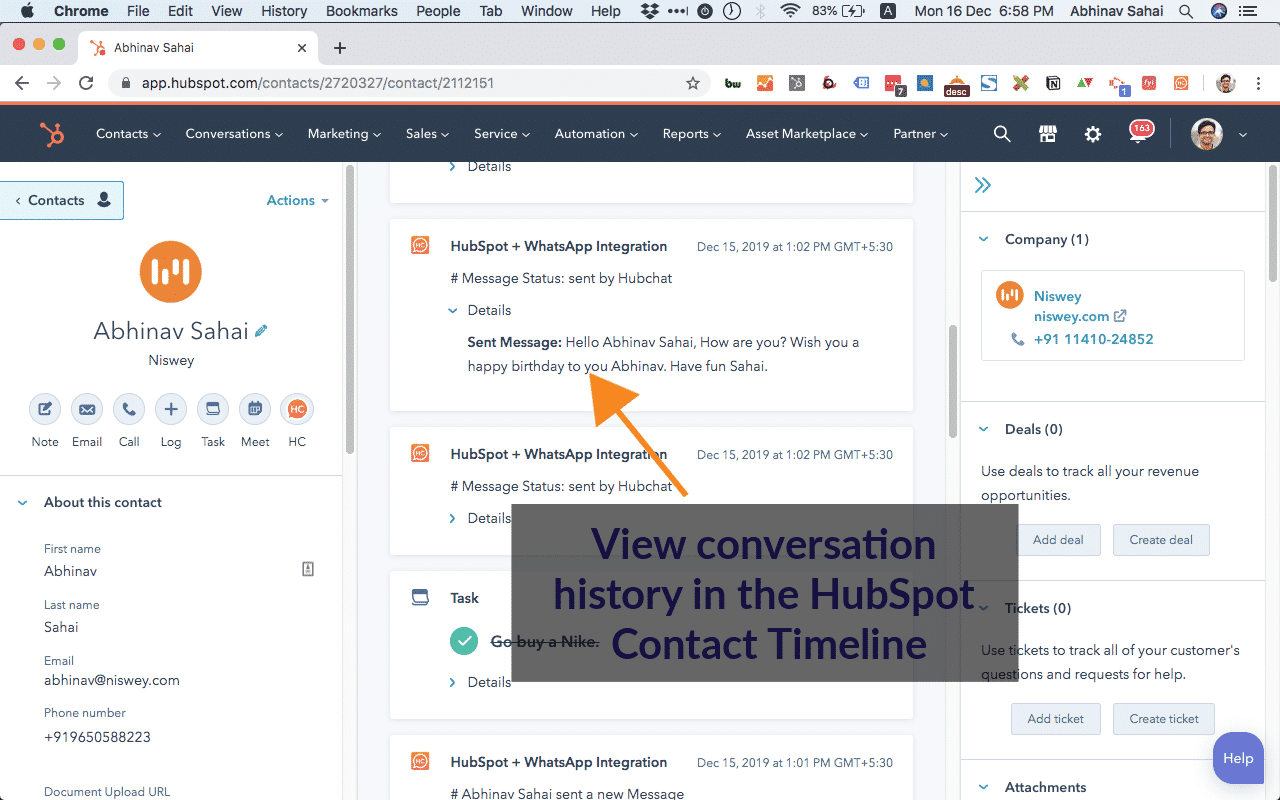Collapse right sidebar with double chevron
Screen dimensions: 1280x800
click(983, 185)
